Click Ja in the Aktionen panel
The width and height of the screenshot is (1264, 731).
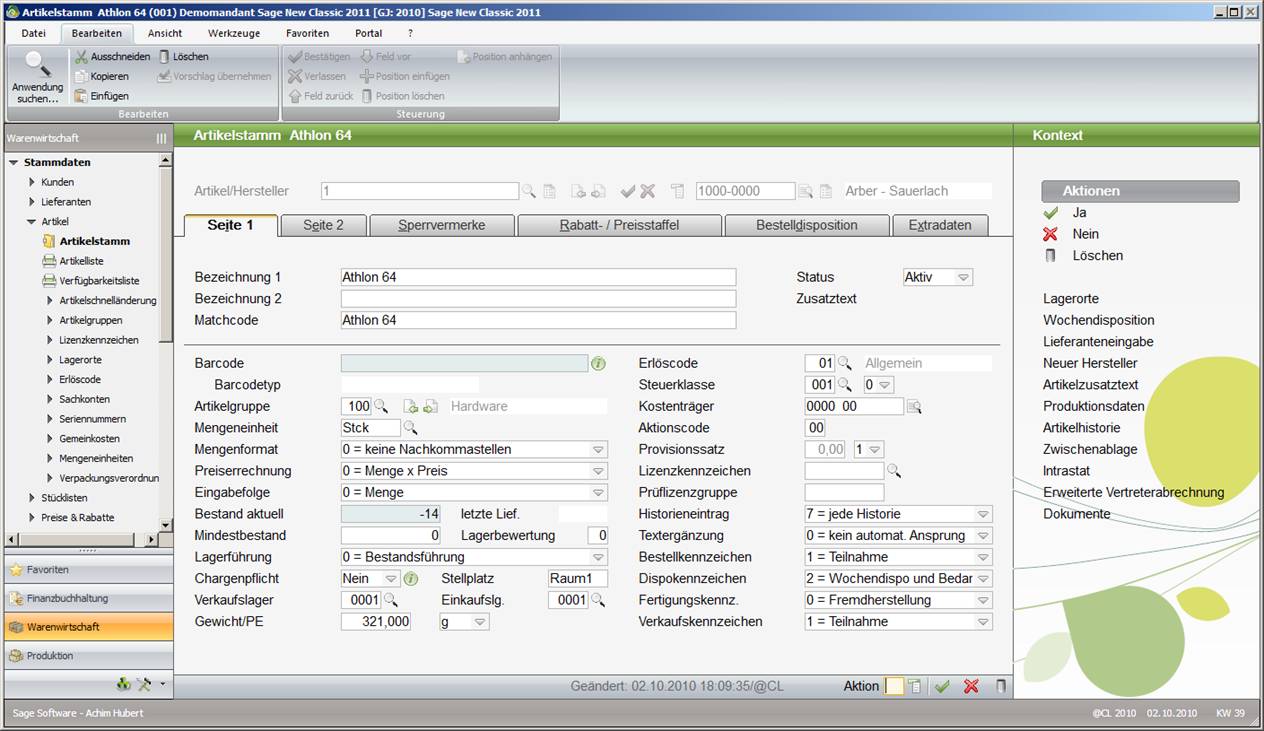pyautogui.click(x=1079, y=213)
